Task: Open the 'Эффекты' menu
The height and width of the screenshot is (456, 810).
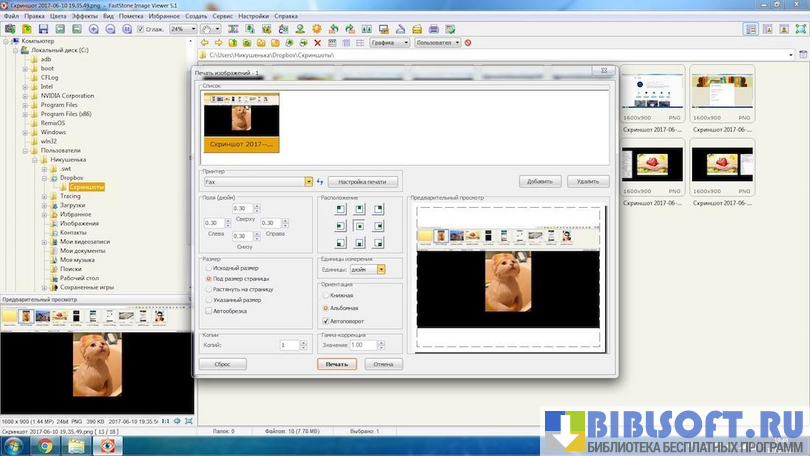Action: (x=85, y=17)
